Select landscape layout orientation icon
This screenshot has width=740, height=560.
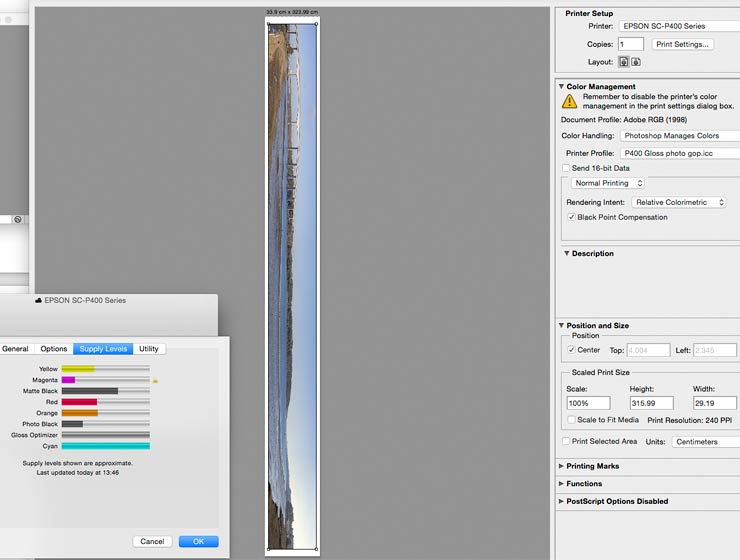[636, 62]
